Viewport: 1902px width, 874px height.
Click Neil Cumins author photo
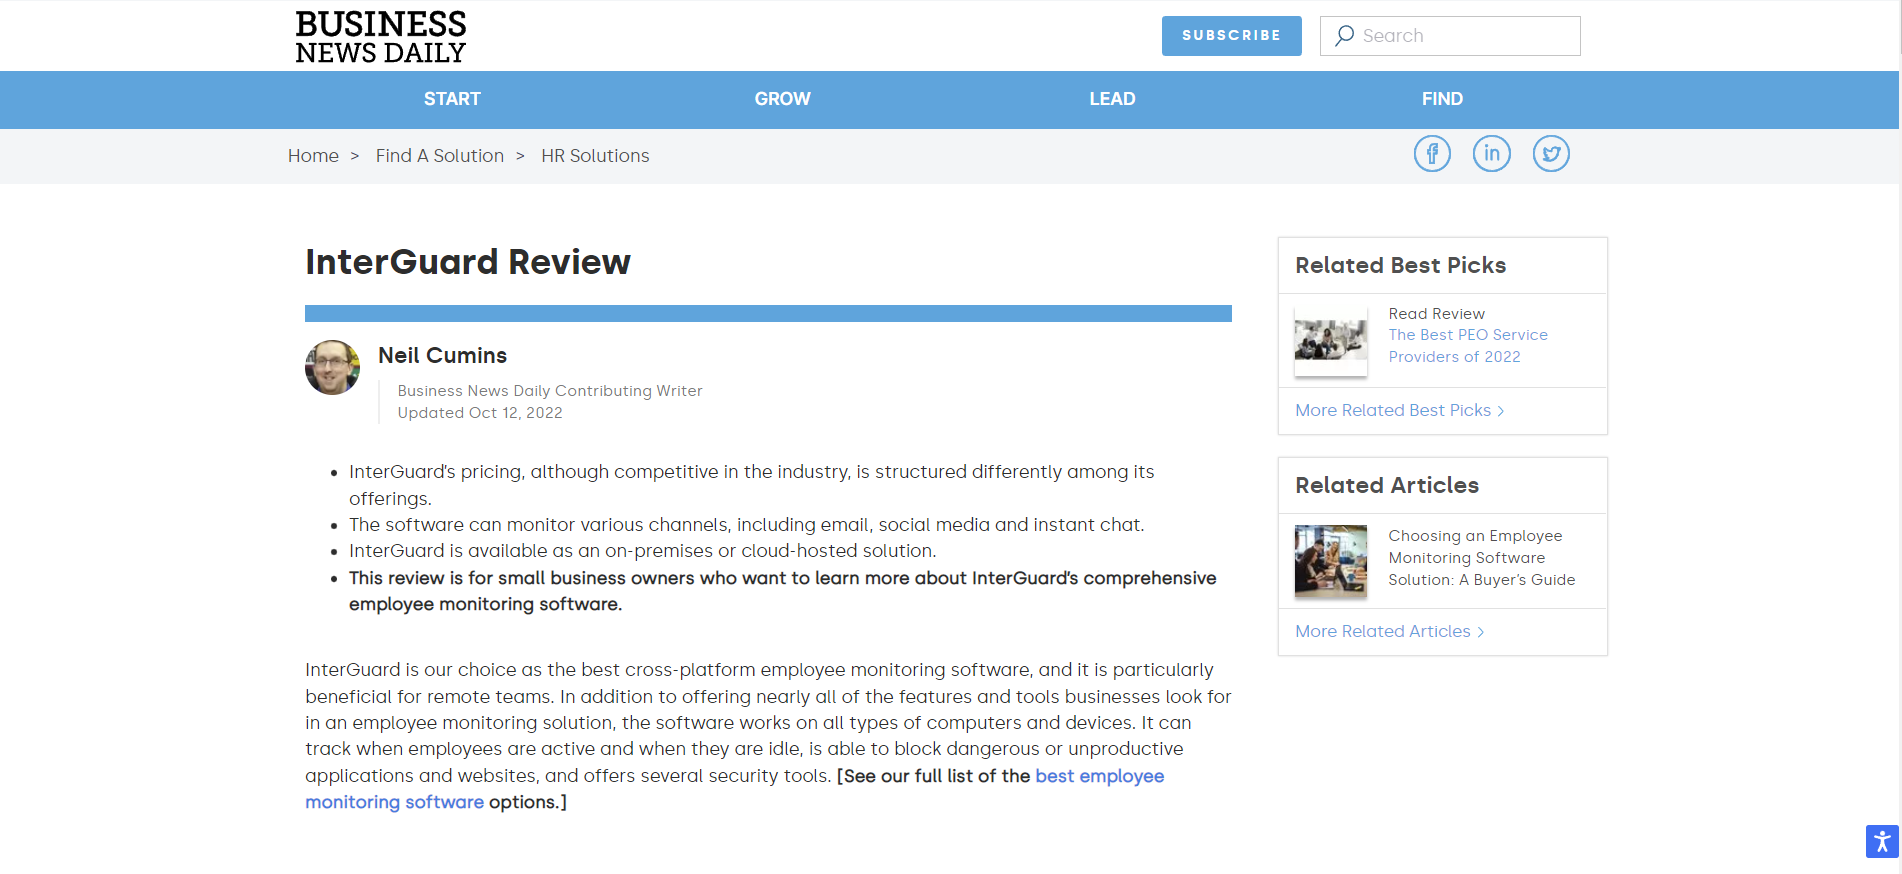(x=332, y=367)
